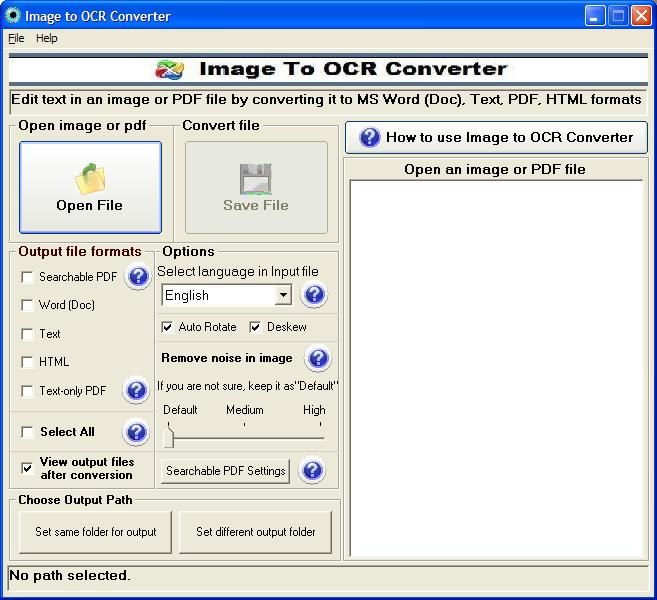657x600 pixels.
Task: Click 'Select language in Input file' label
Action: pos(238,272)
